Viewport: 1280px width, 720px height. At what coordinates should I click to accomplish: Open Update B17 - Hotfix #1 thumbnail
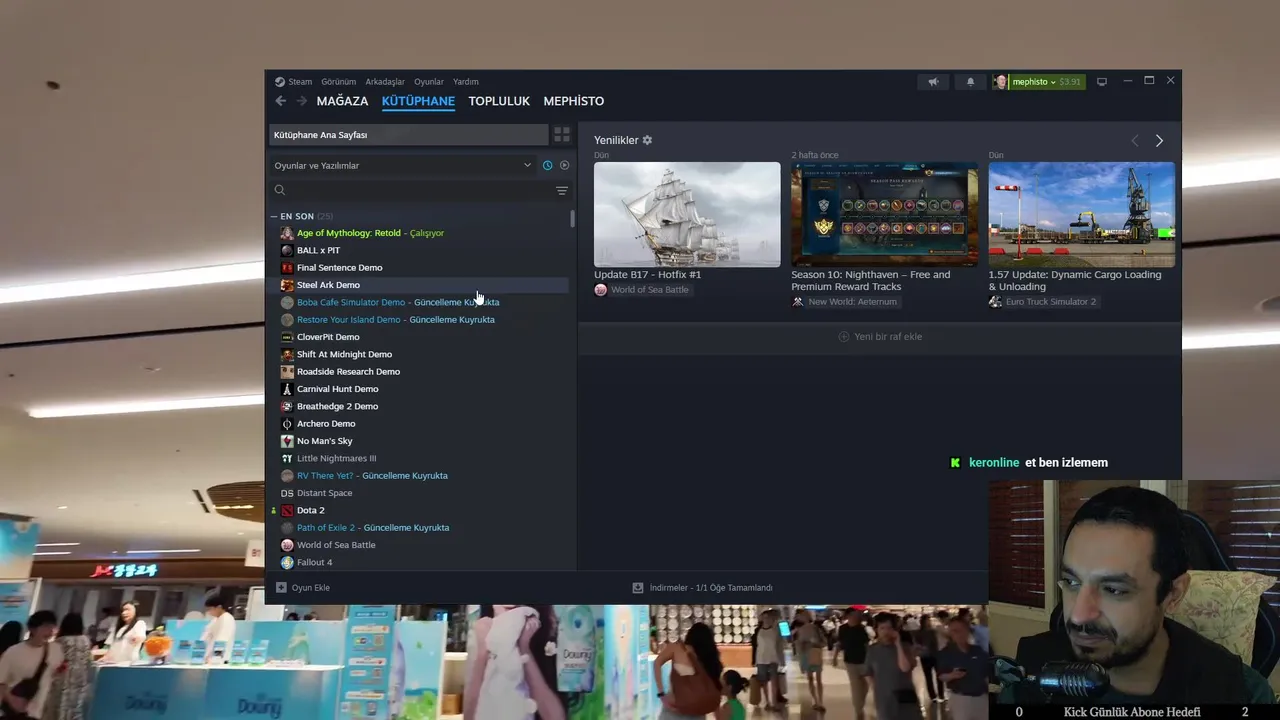(687, 215)
